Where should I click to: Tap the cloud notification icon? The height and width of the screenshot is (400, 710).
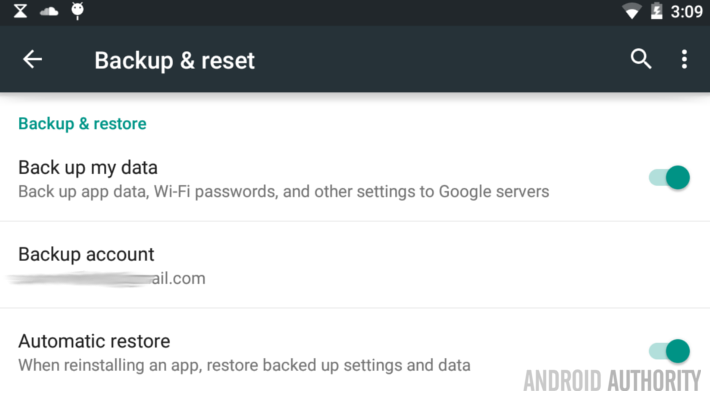48,11
